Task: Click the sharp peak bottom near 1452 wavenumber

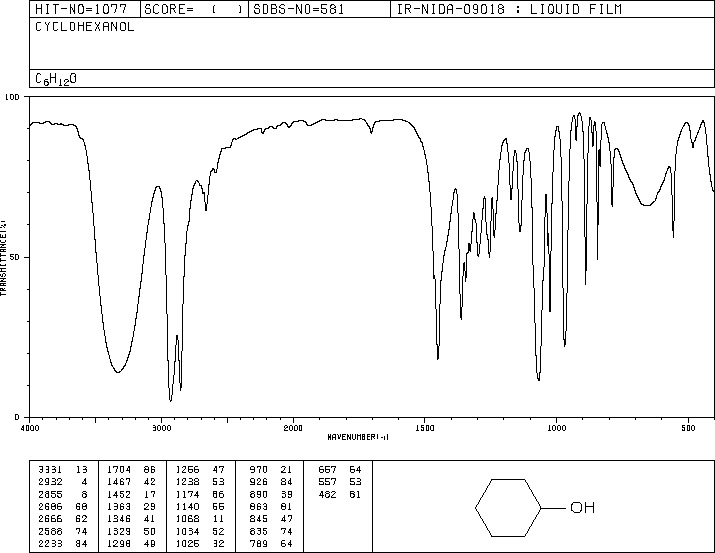Action: [438, 358]
